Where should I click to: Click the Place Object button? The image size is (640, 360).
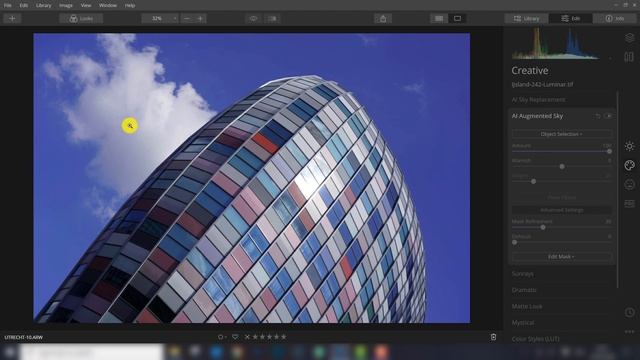[562, 198]
